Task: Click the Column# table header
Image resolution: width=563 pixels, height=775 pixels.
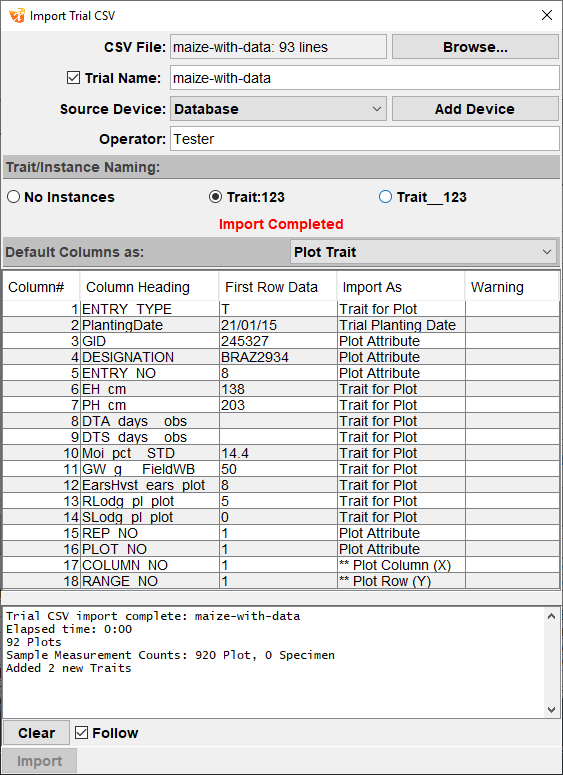Action: point(42,287)
